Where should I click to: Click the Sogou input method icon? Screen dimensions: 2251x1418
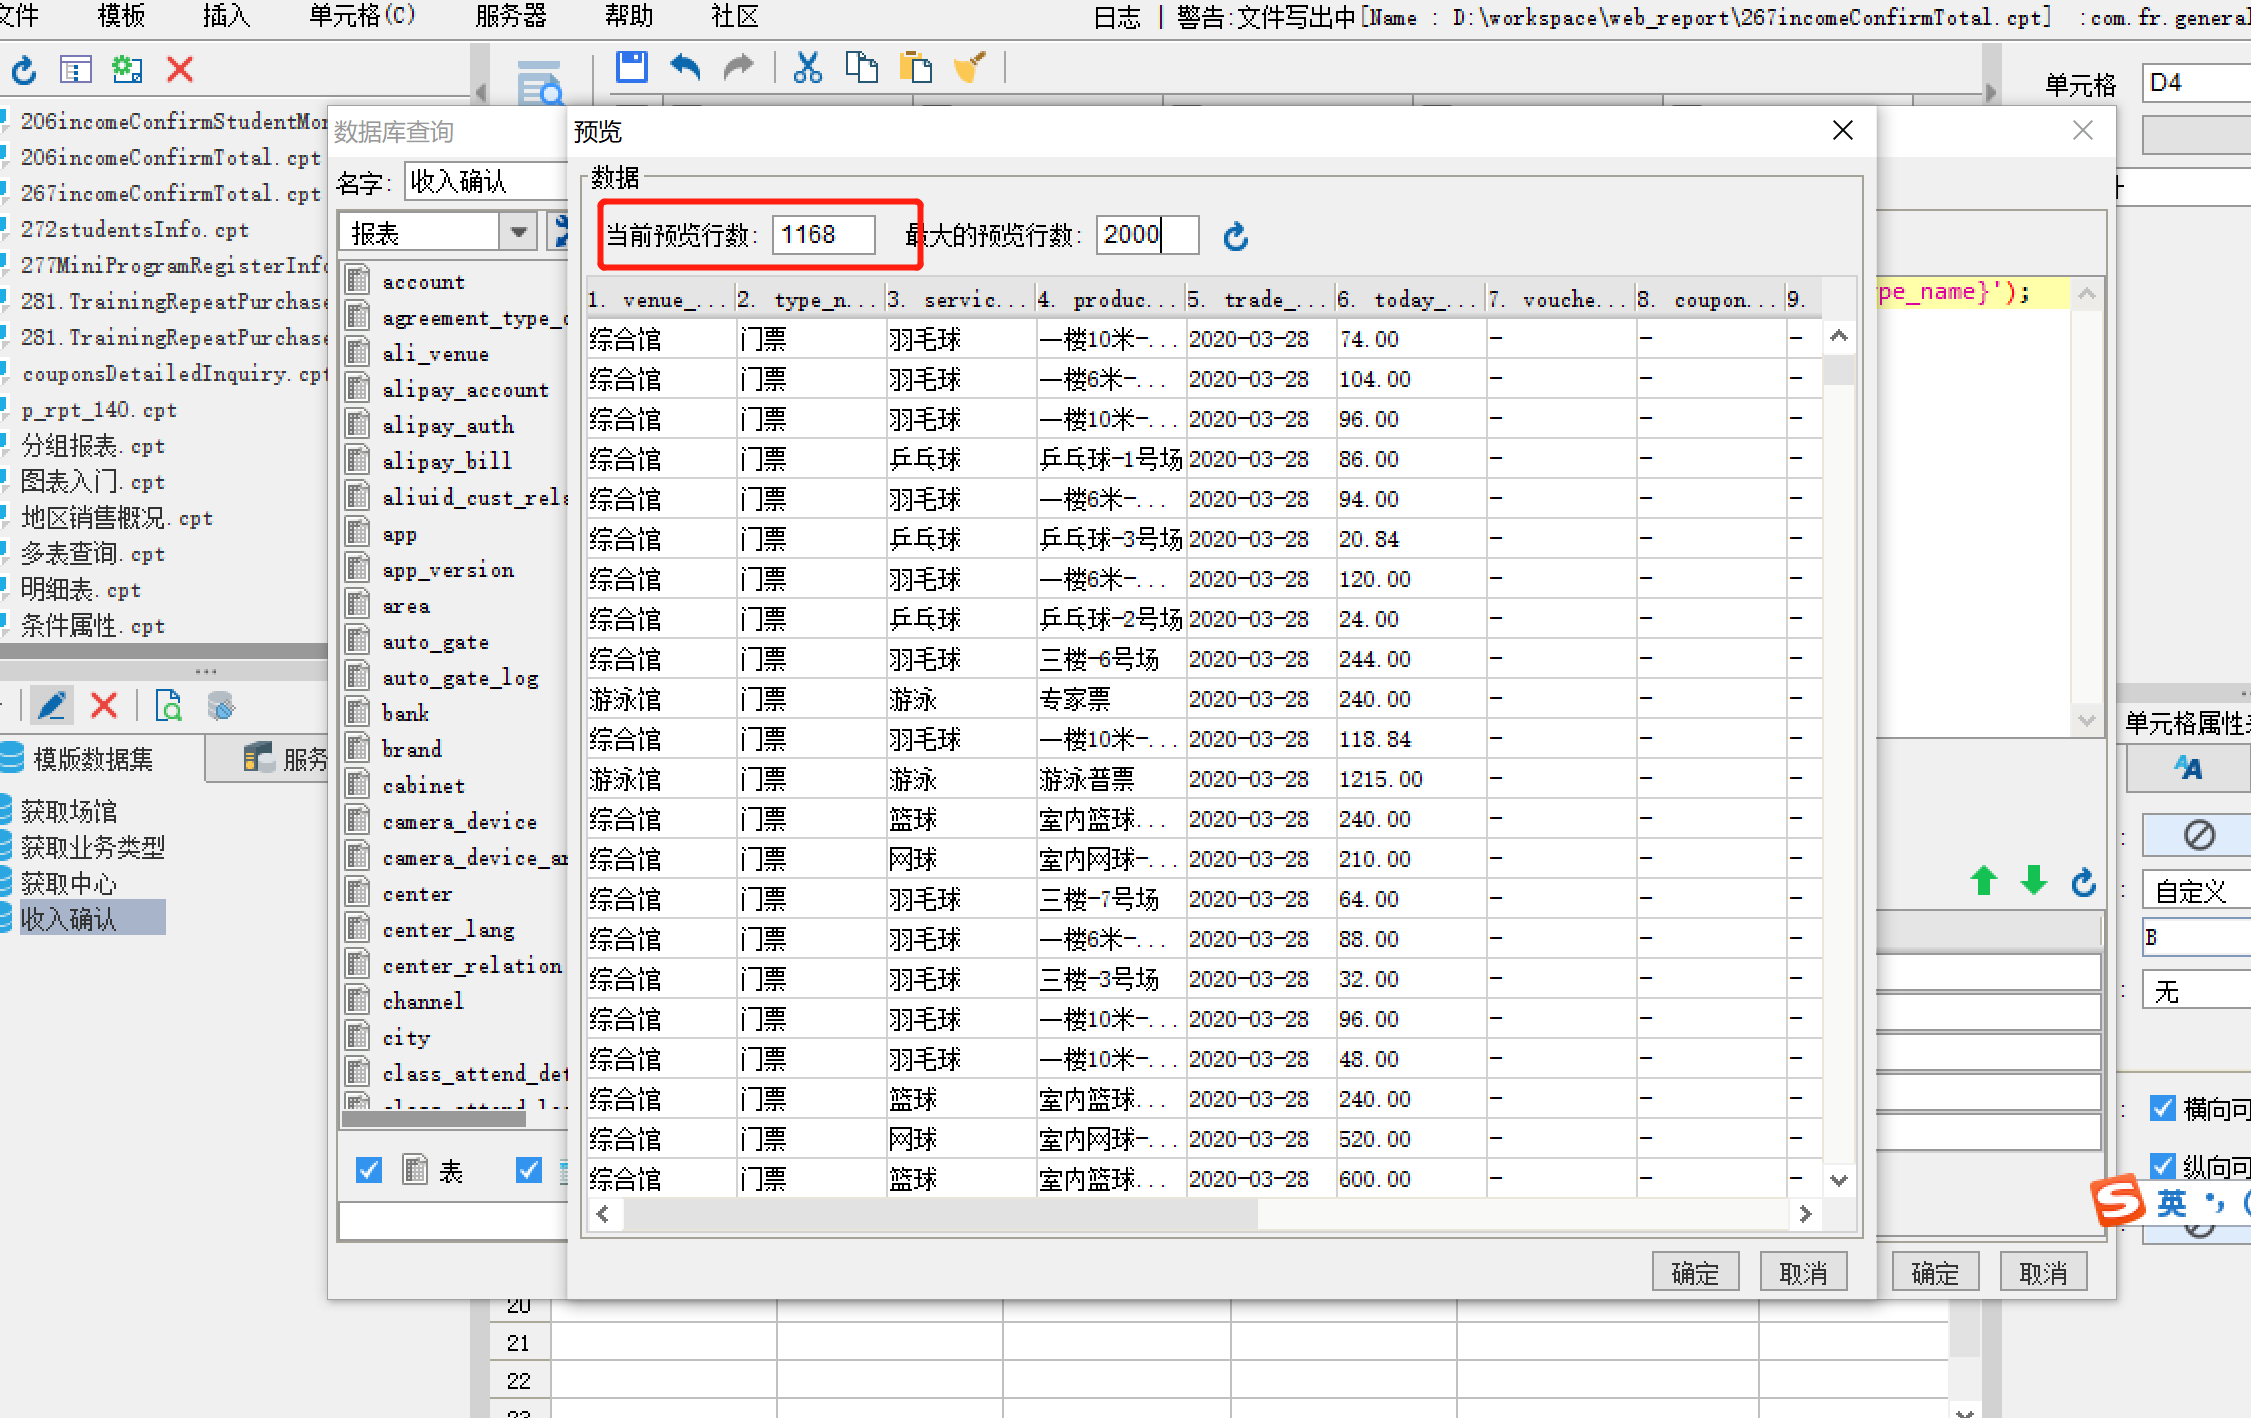pos(2117,1201)
